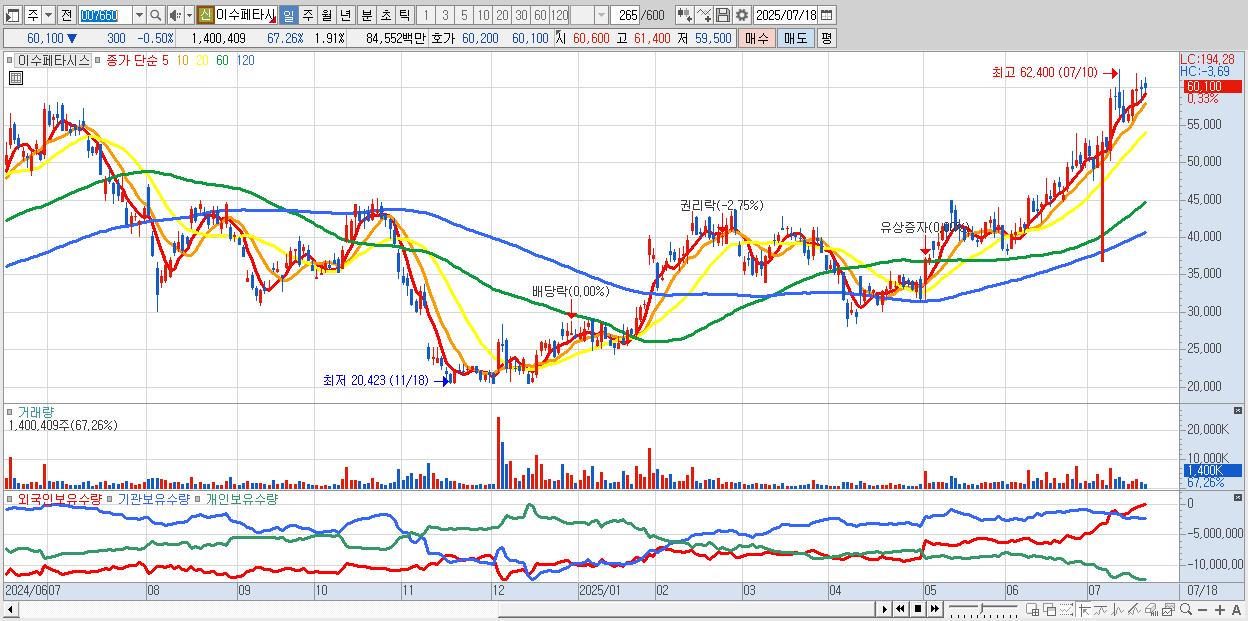The width and height of the screenshot is (1248, 621).
Task: Click fast-forward button in playback controls
Action: (935, 609)
